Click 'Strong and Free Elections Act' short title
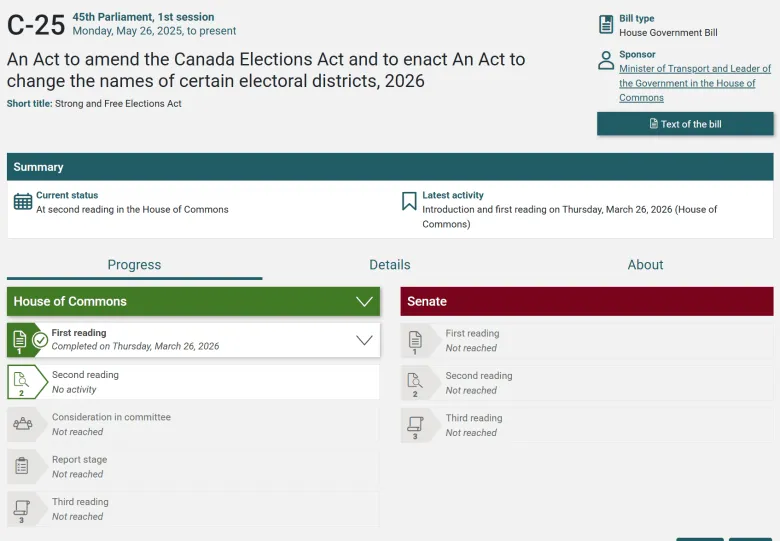Image resolution: width=780 pixels, height=541 pixels. tap(118, 103)
